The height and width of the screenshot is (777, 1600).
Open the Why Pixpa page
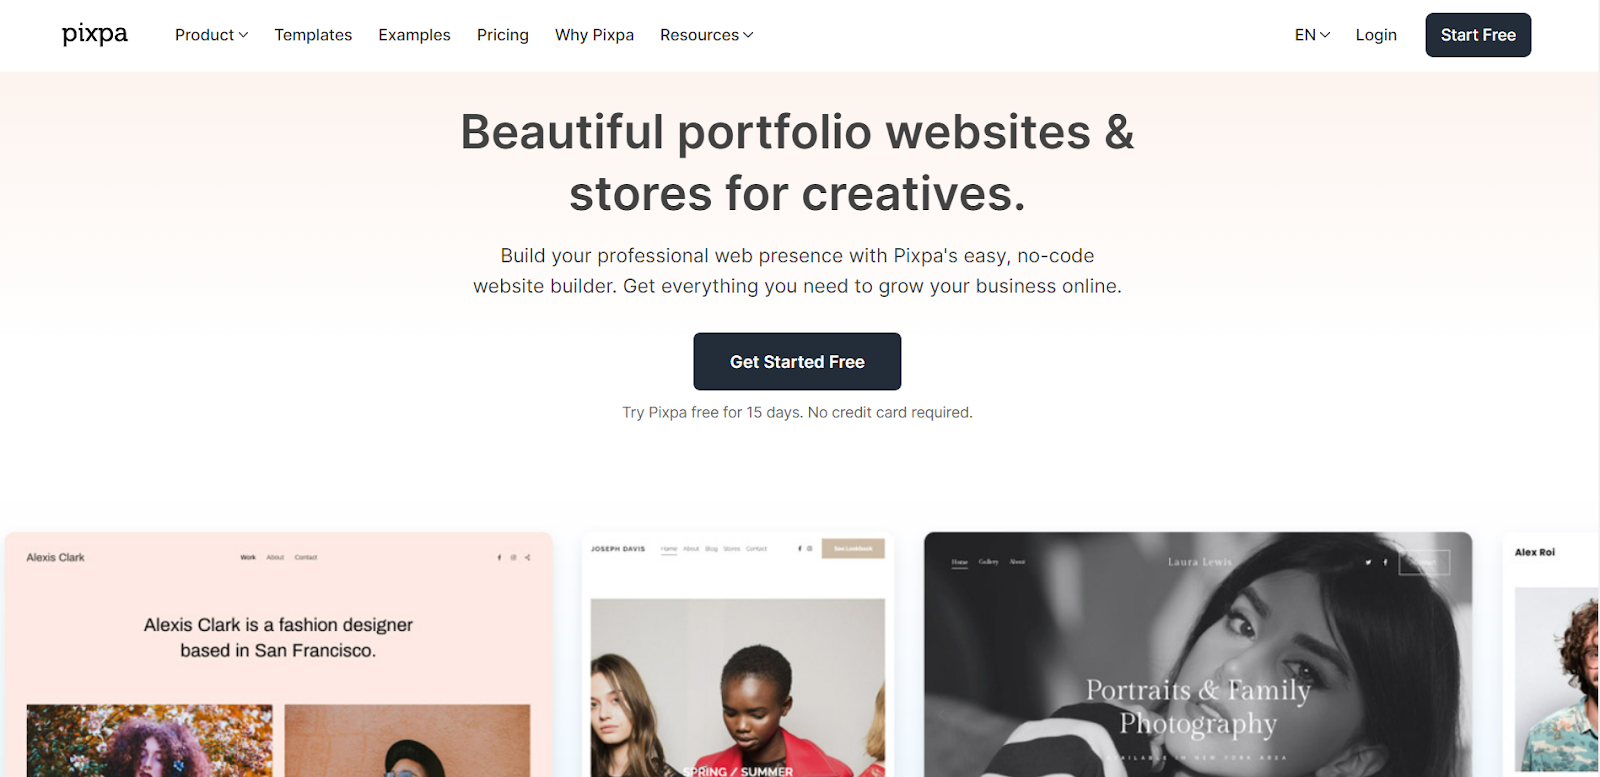pyautogui.click(x=594, y=35)
